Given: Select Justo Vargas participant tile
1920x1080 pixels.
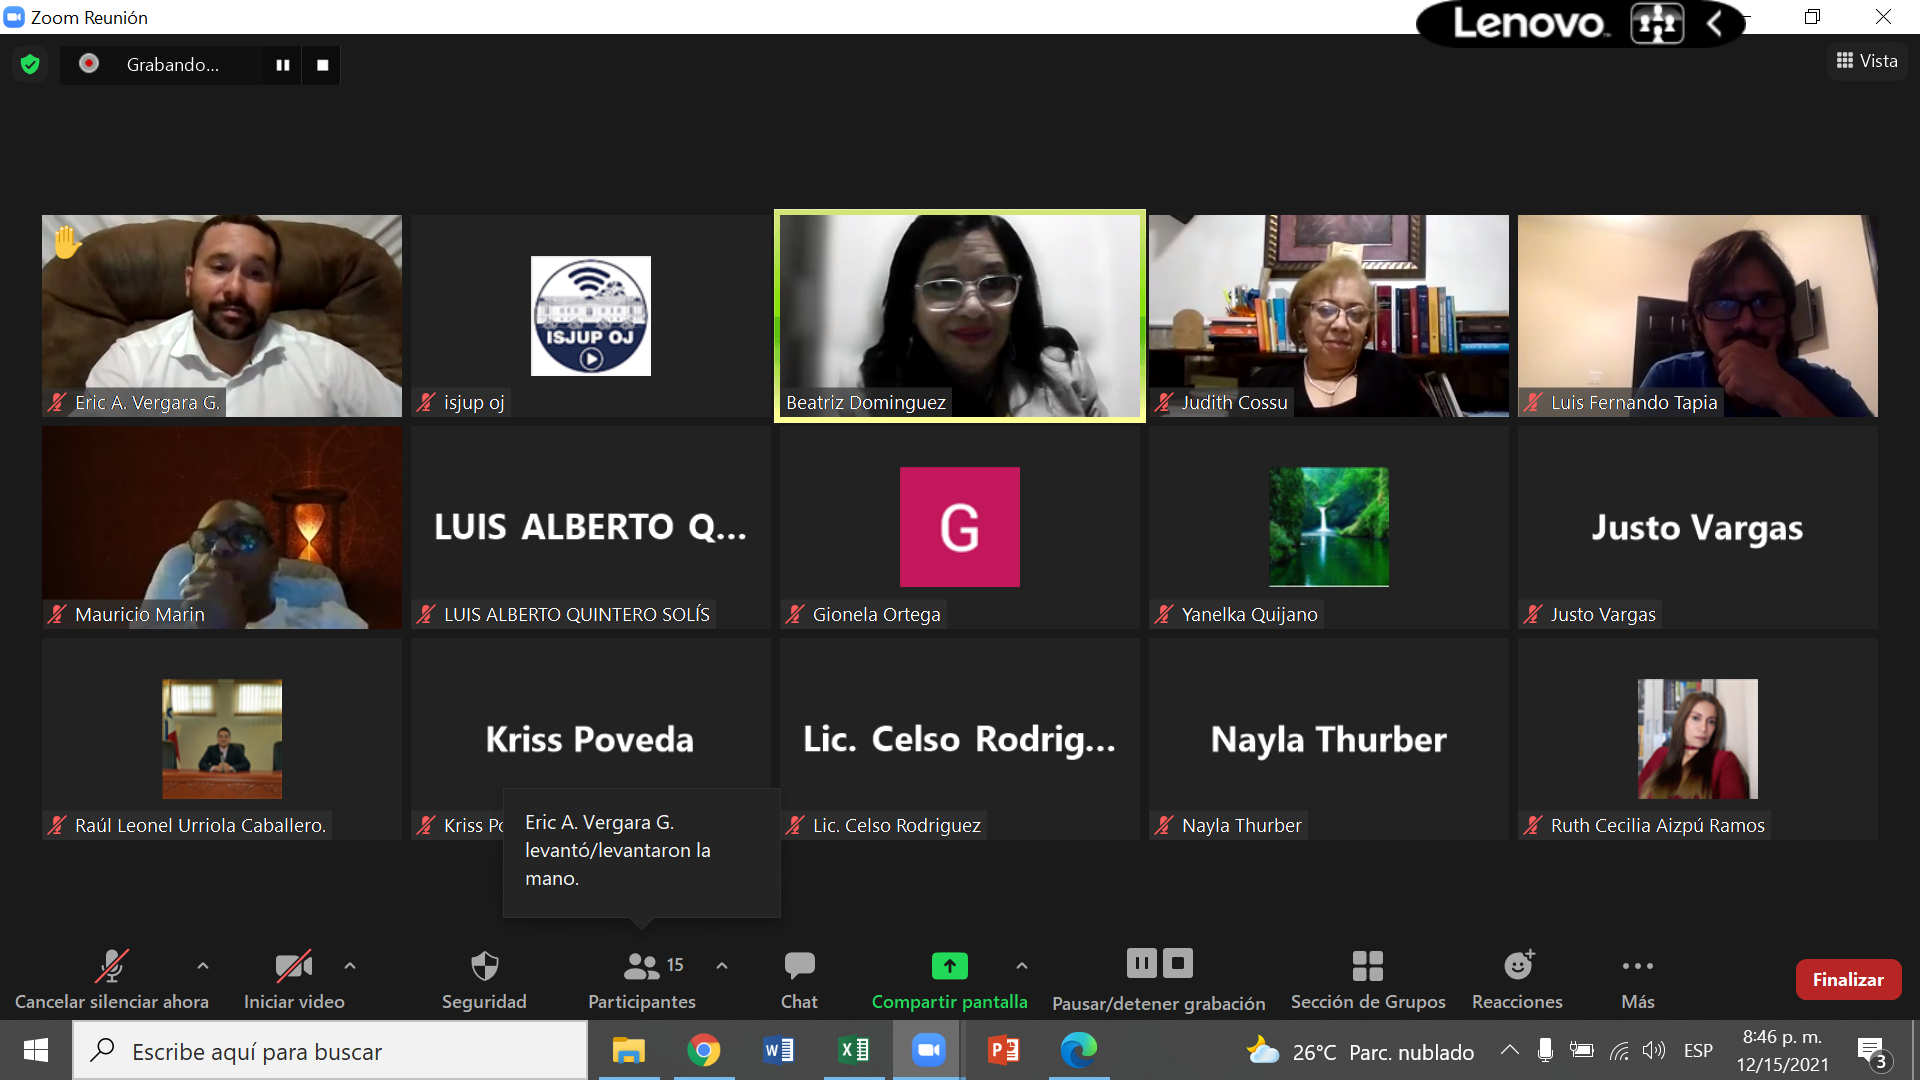Looking at the screenshot, I should pyautogui.click(x=1698, y=528).
